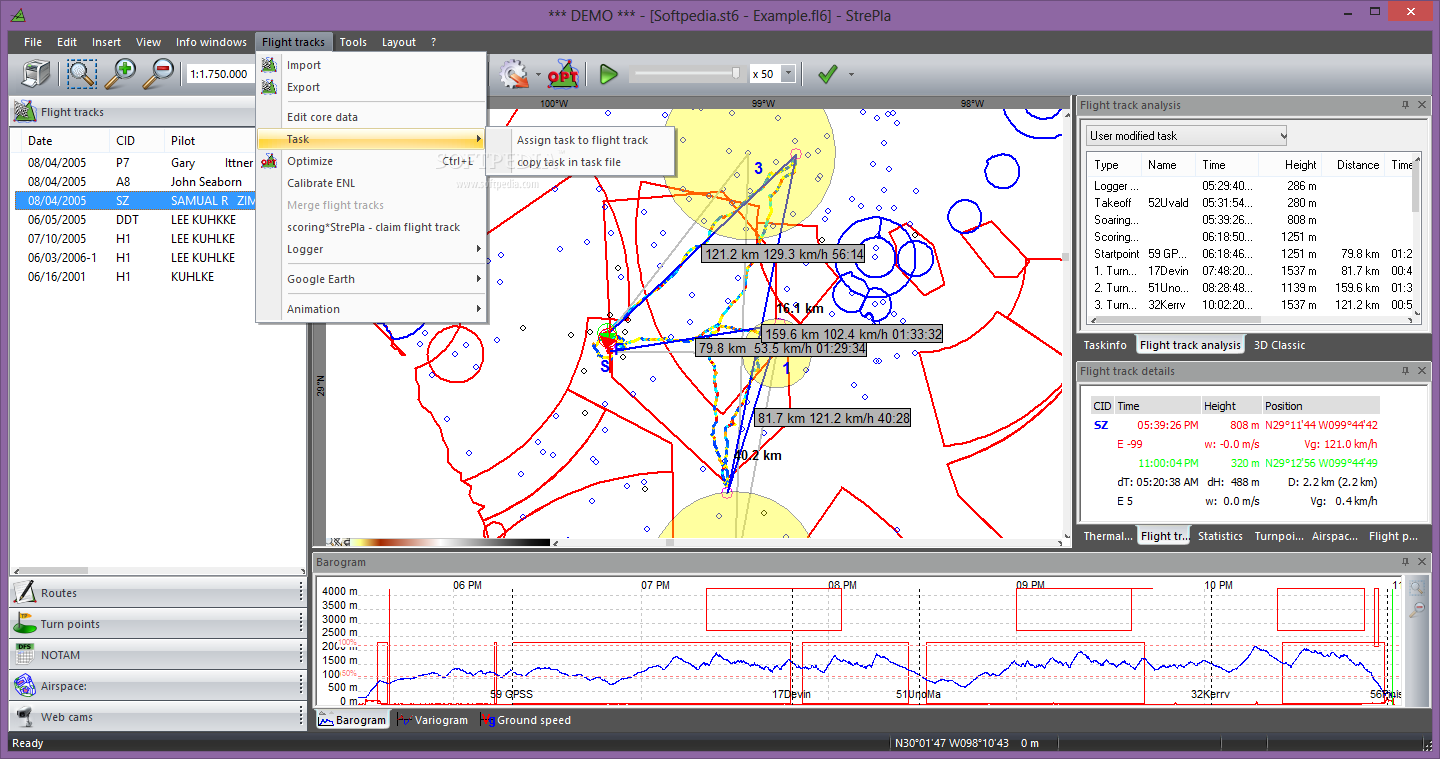Expand the Google Earth submenu
Screen dimensions: 1440x759
(x=372, y=279)
